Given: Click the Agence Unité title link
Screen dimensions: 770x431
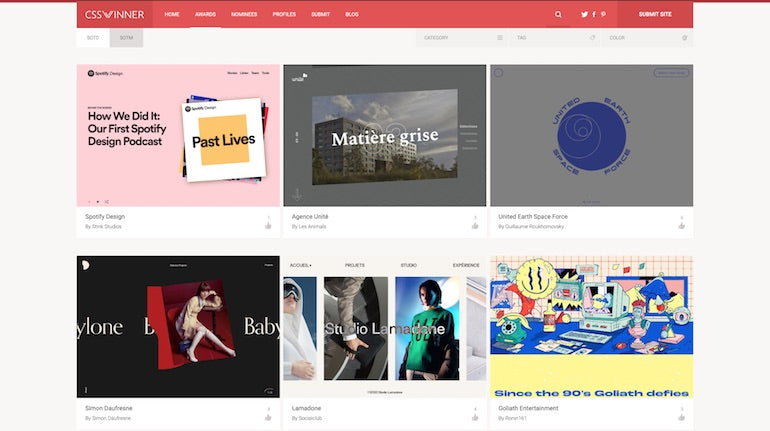Looking at the screenshot, I should [310, 216].
